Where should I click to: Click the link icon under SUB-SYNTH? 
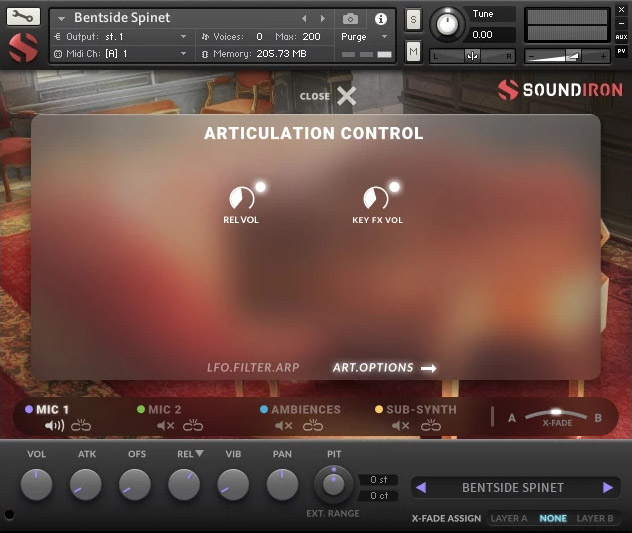click(430, 426)
